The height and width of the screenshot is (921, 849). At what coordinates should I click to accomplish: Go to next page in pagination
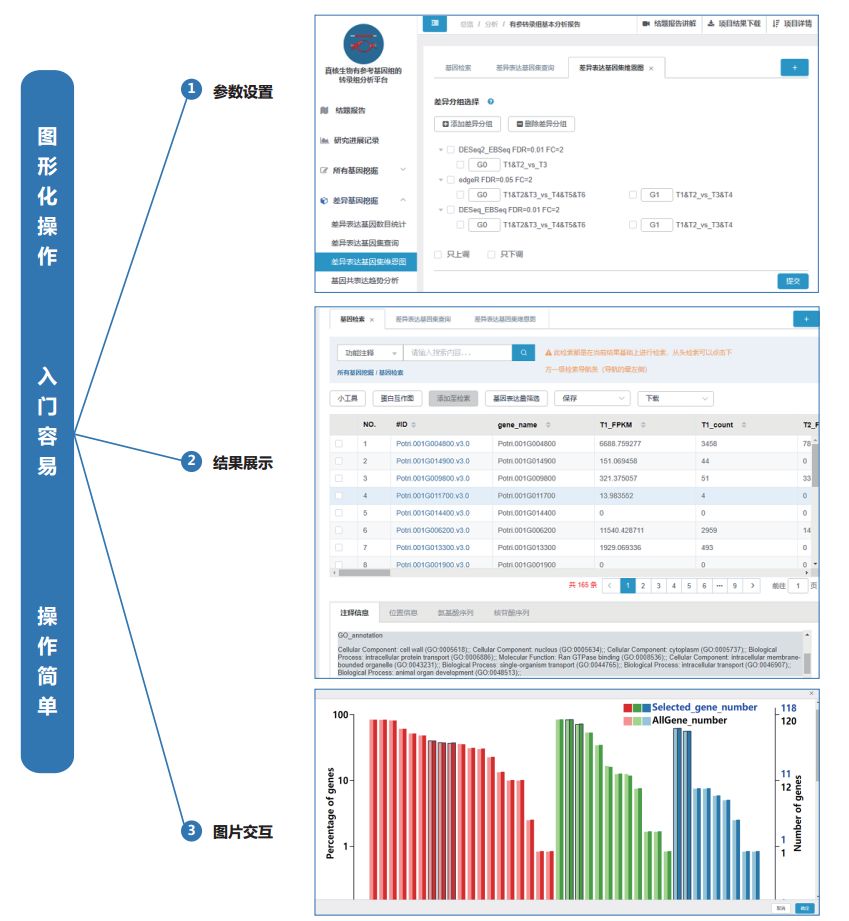753,586
